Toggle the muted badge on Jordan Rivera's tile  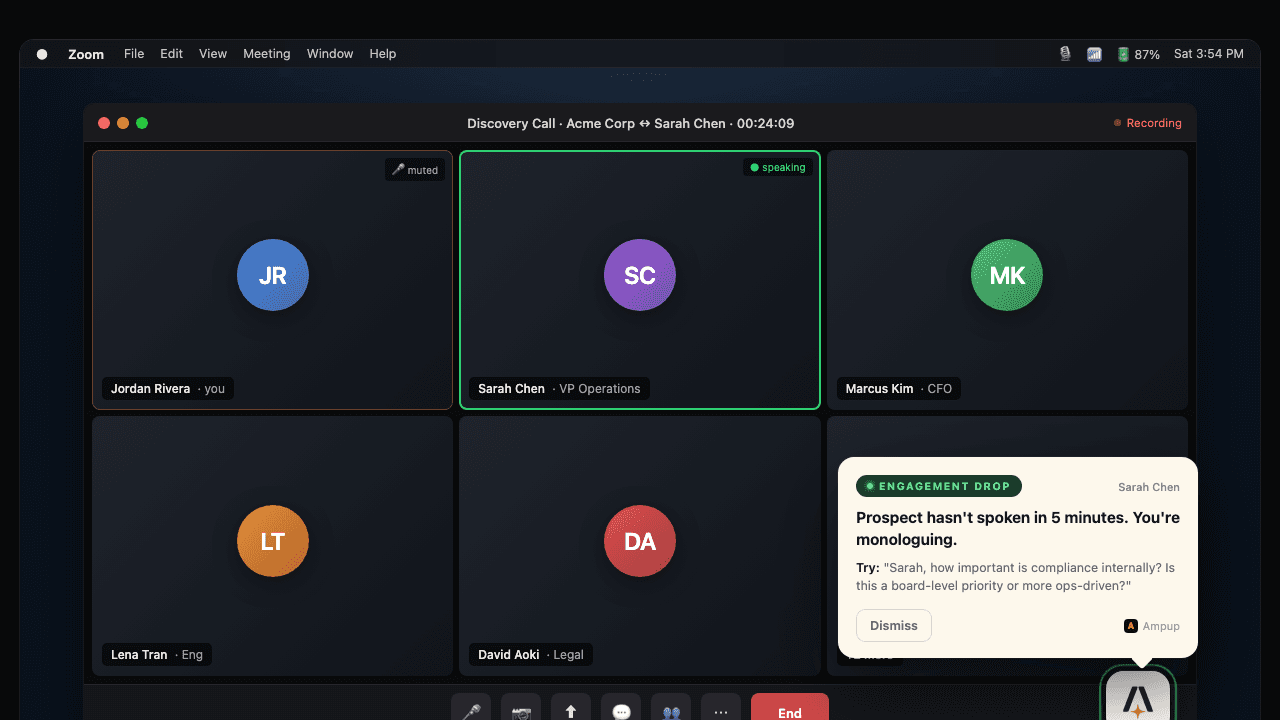pyautogui.click(x=414, y=169)
